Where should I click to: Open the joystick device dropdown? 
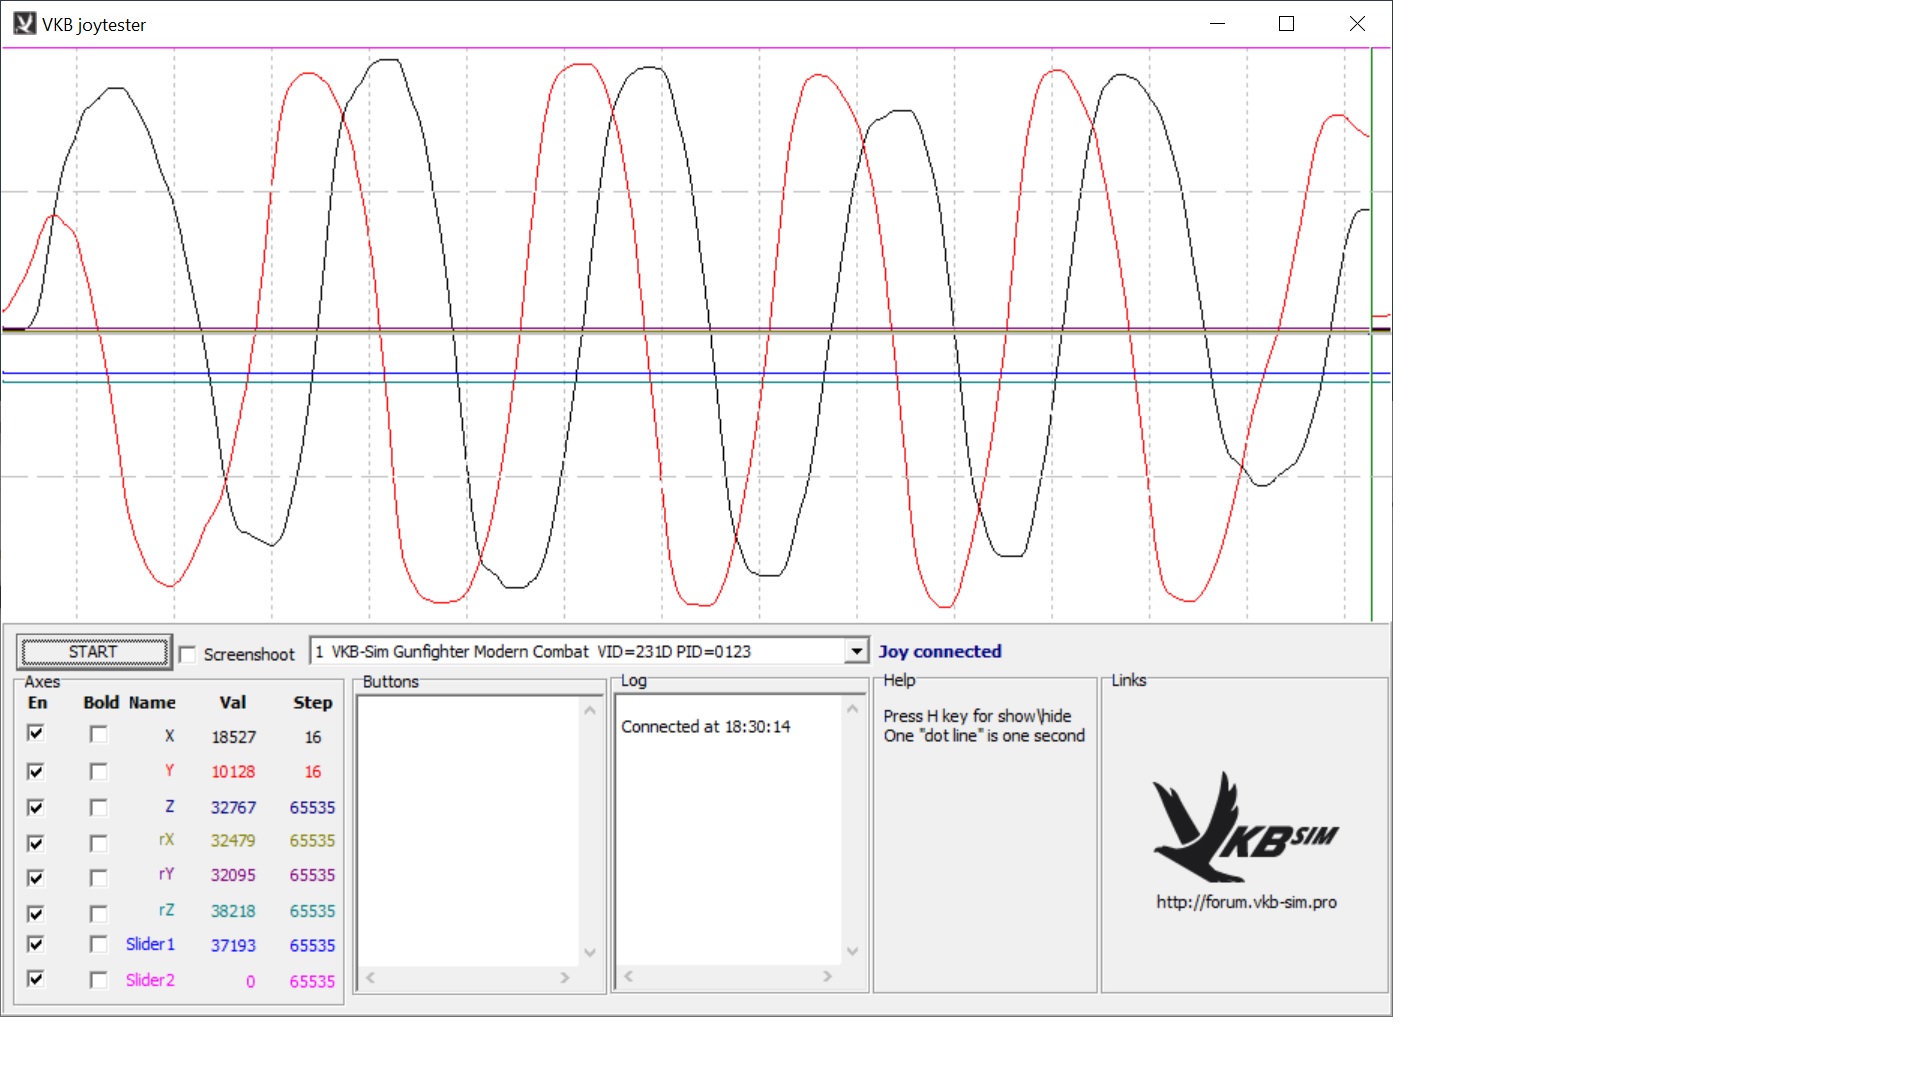[x=856, y=652]
